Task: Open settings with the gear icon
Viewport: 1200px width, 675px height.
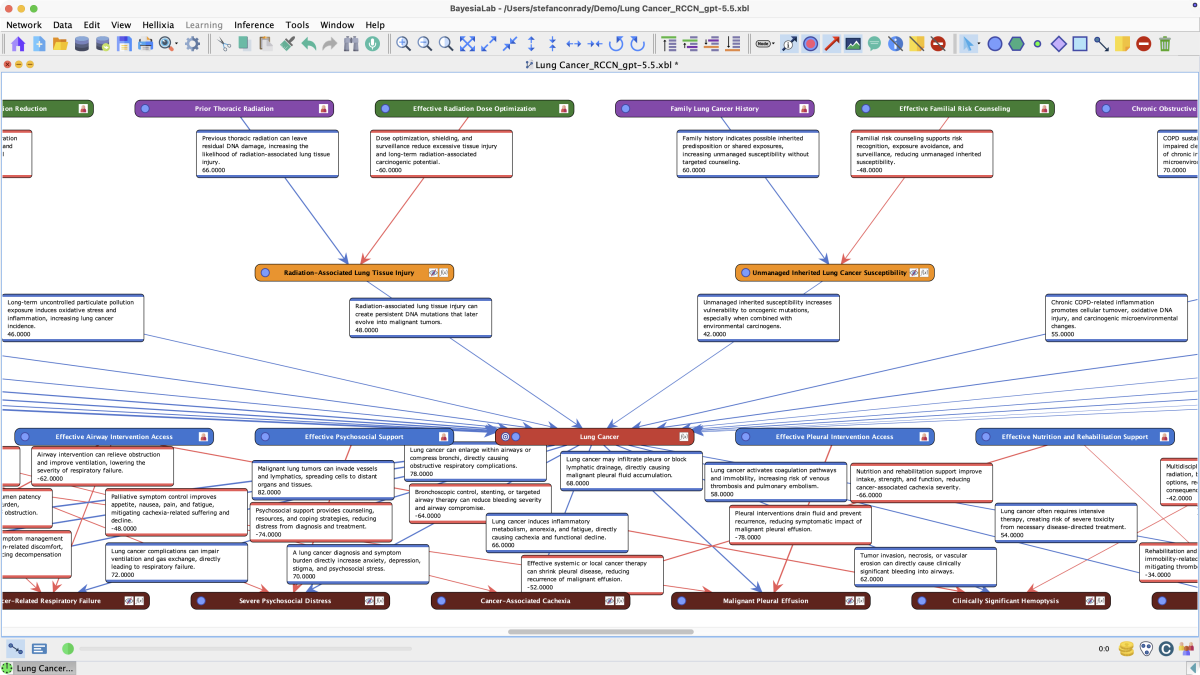Action: pos(193,44)
